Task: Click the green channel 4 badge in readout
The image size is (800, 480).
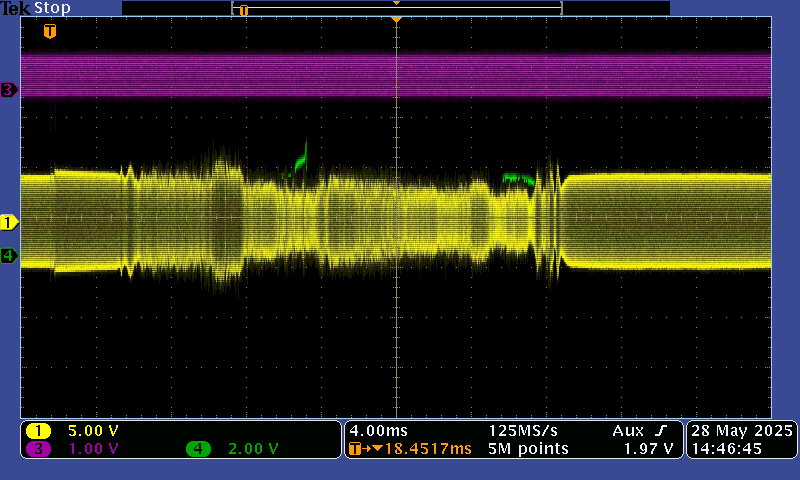Action: [x=198, y=449]
